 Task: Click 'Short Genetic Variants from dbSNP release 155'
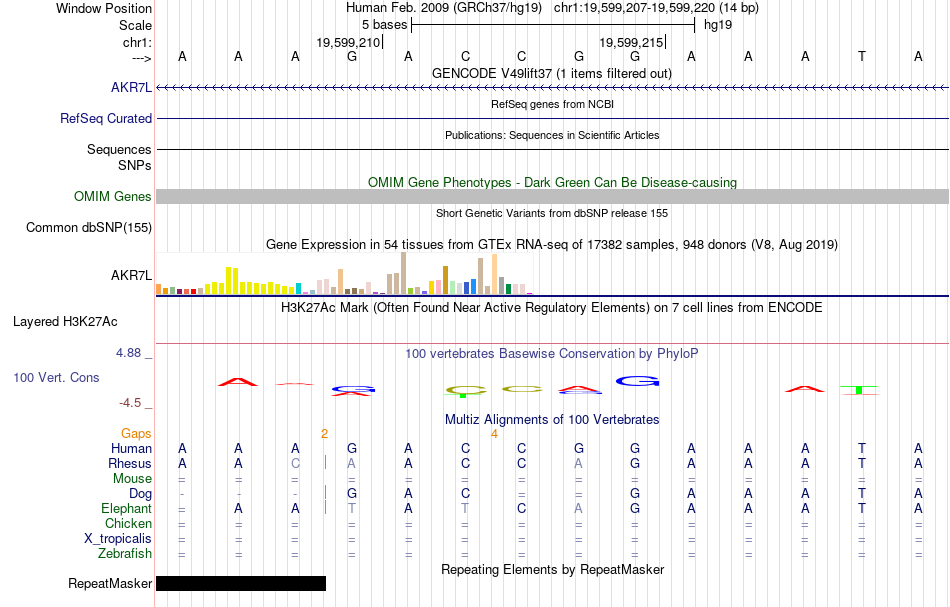point(552,213)
